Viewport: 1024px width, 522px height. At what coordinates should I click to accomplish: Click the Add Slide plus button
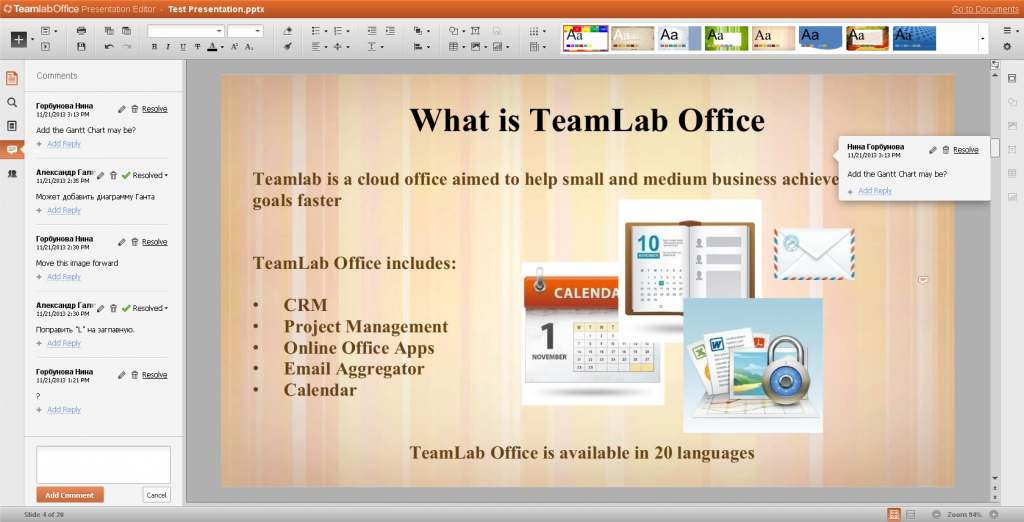[18, 39]
